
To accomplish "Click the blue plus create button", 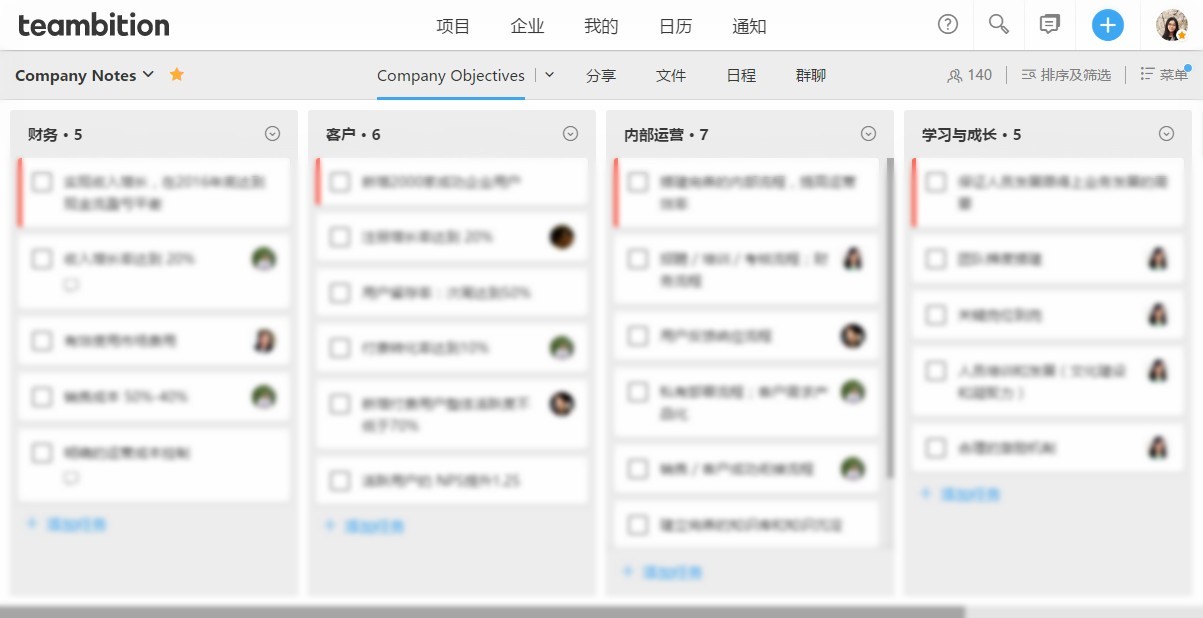I will [1107, 25].
